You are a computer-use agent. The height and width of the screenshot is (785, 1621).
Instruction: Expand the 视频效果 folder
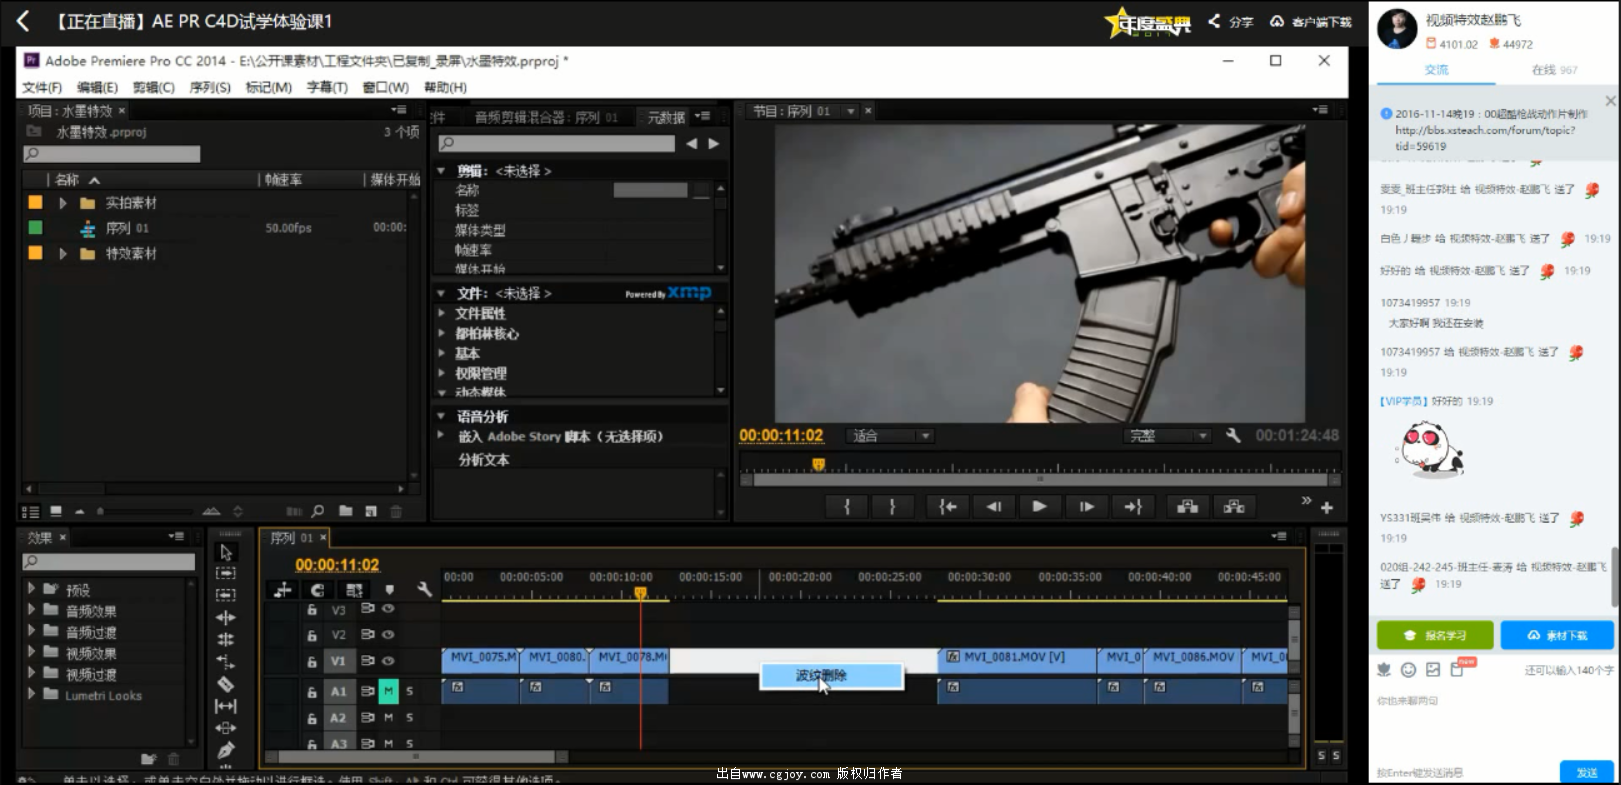point(31,652)
